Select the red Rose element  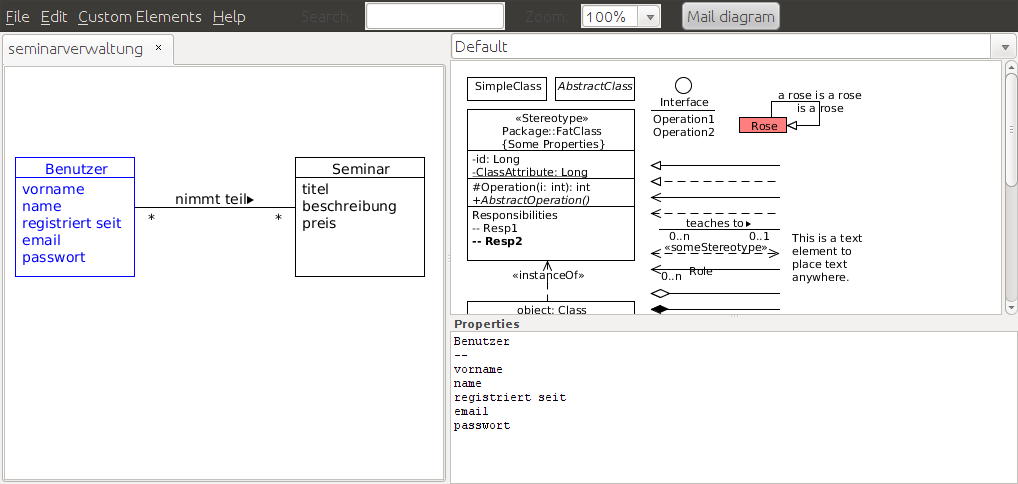[x=763, y=126]
